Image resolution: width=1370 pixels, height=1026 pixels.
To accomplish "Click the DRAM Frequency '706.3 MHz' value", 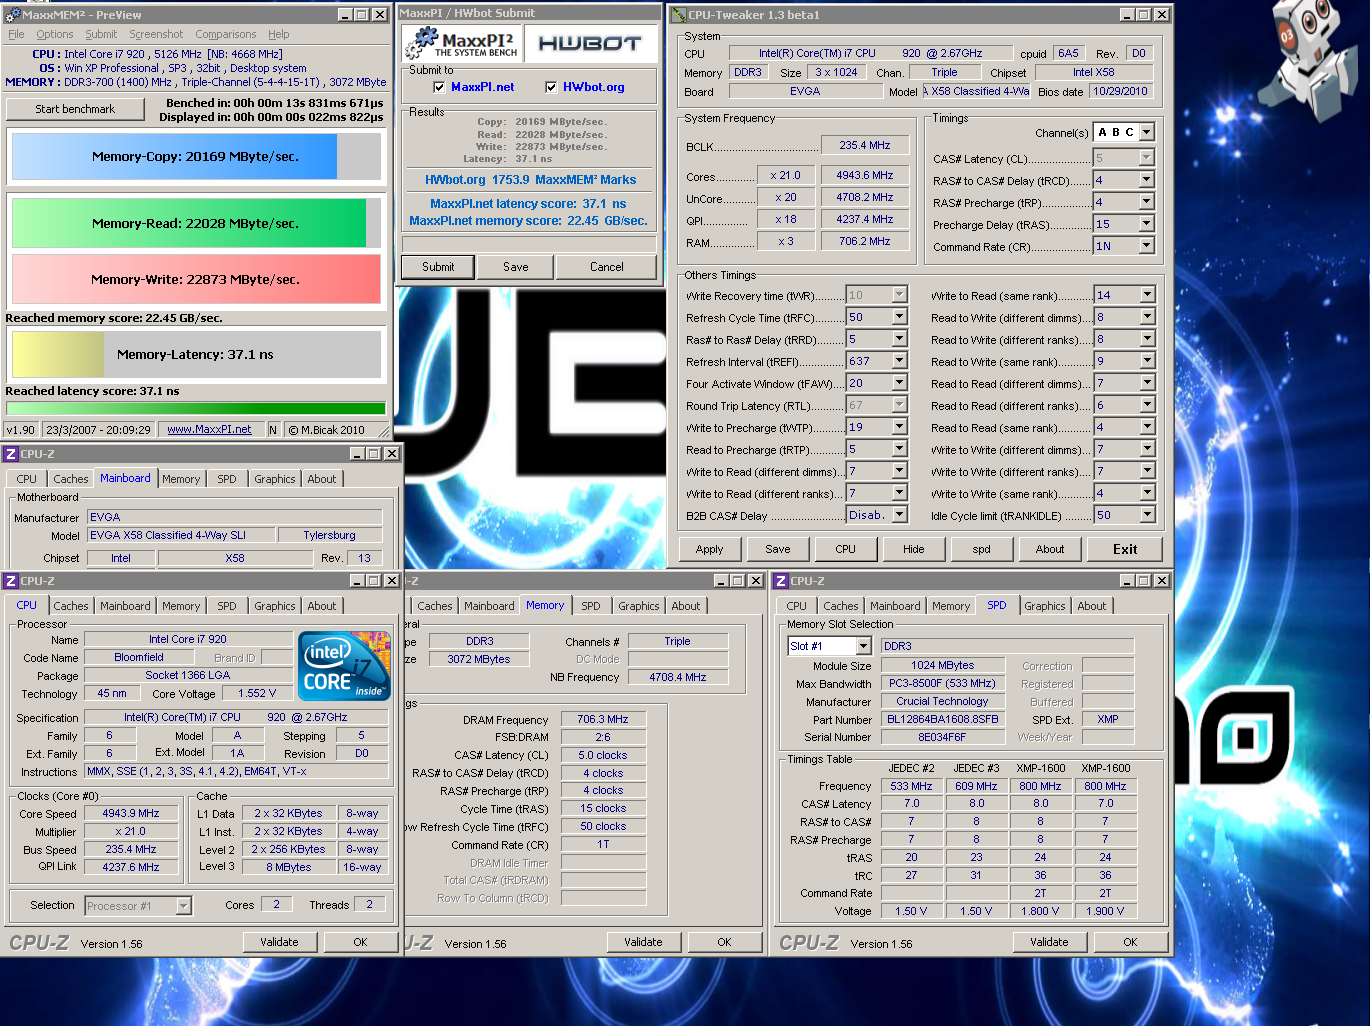I will click(603, 719).
